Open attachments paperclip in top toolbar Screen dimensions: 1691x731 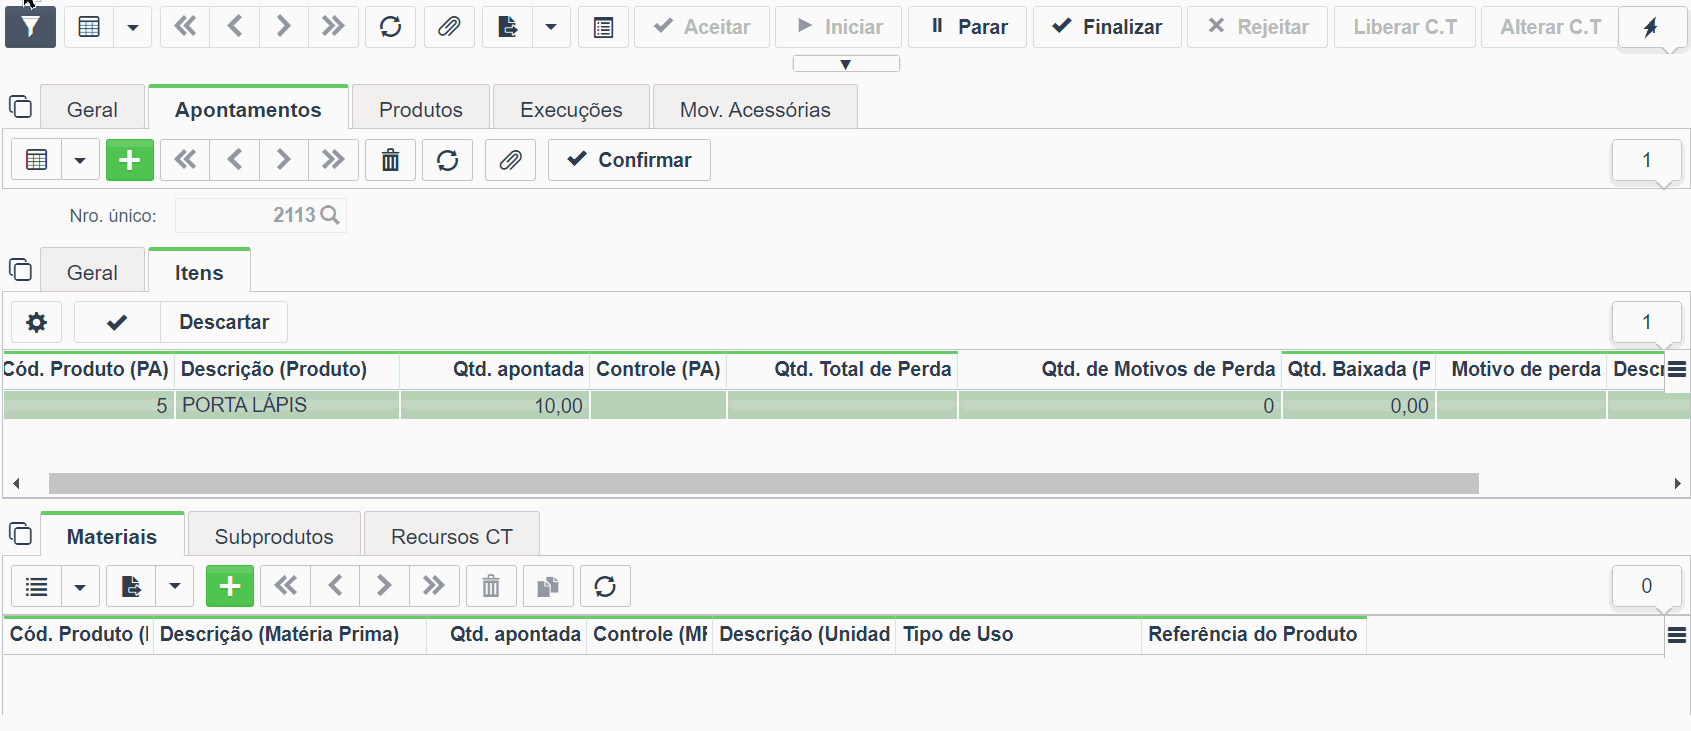[x=449, y=27]
